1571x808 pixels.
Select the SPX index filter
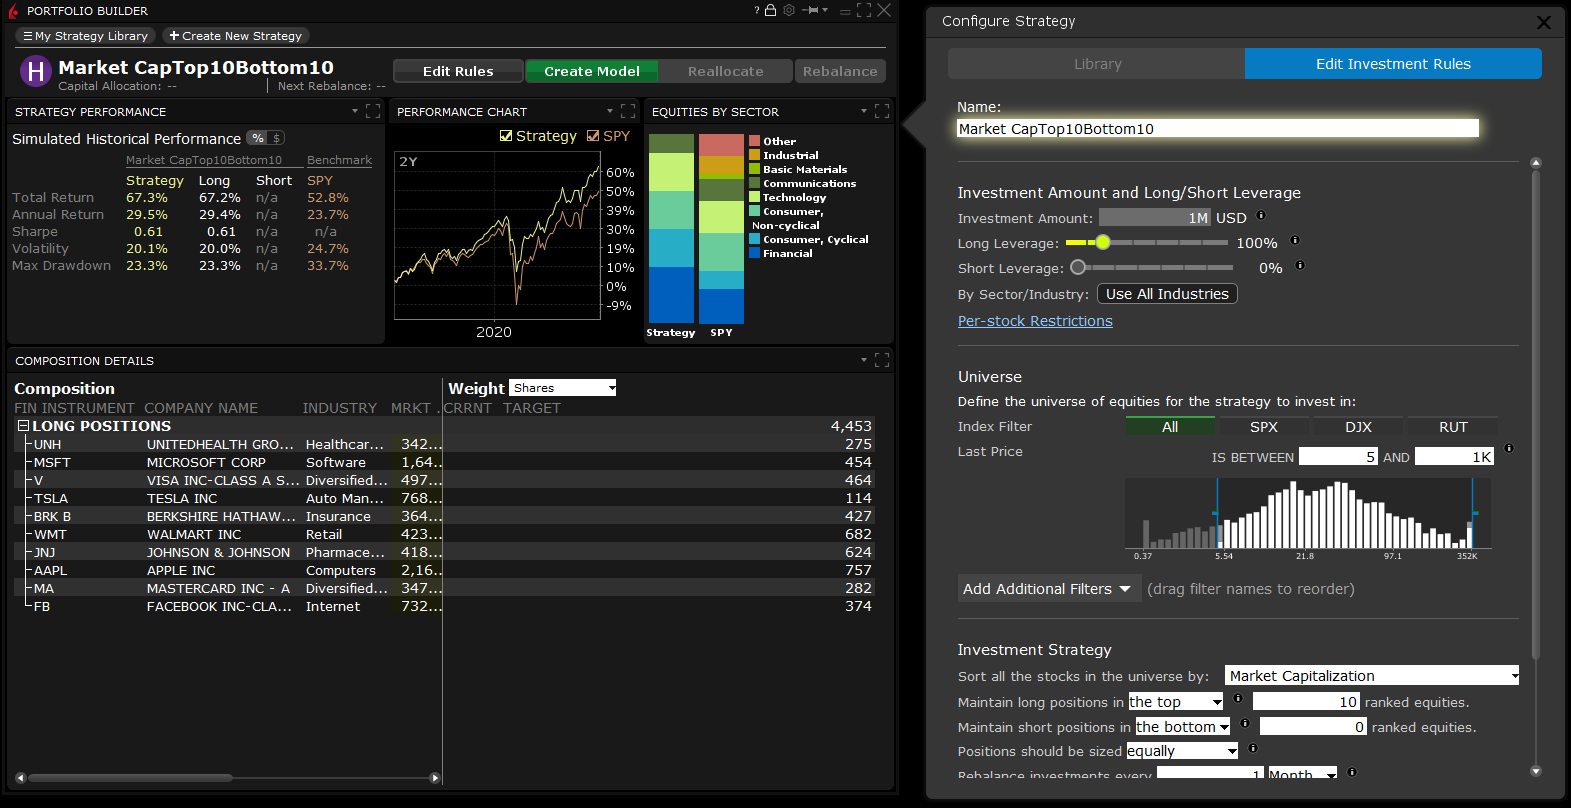point(1264,427)
